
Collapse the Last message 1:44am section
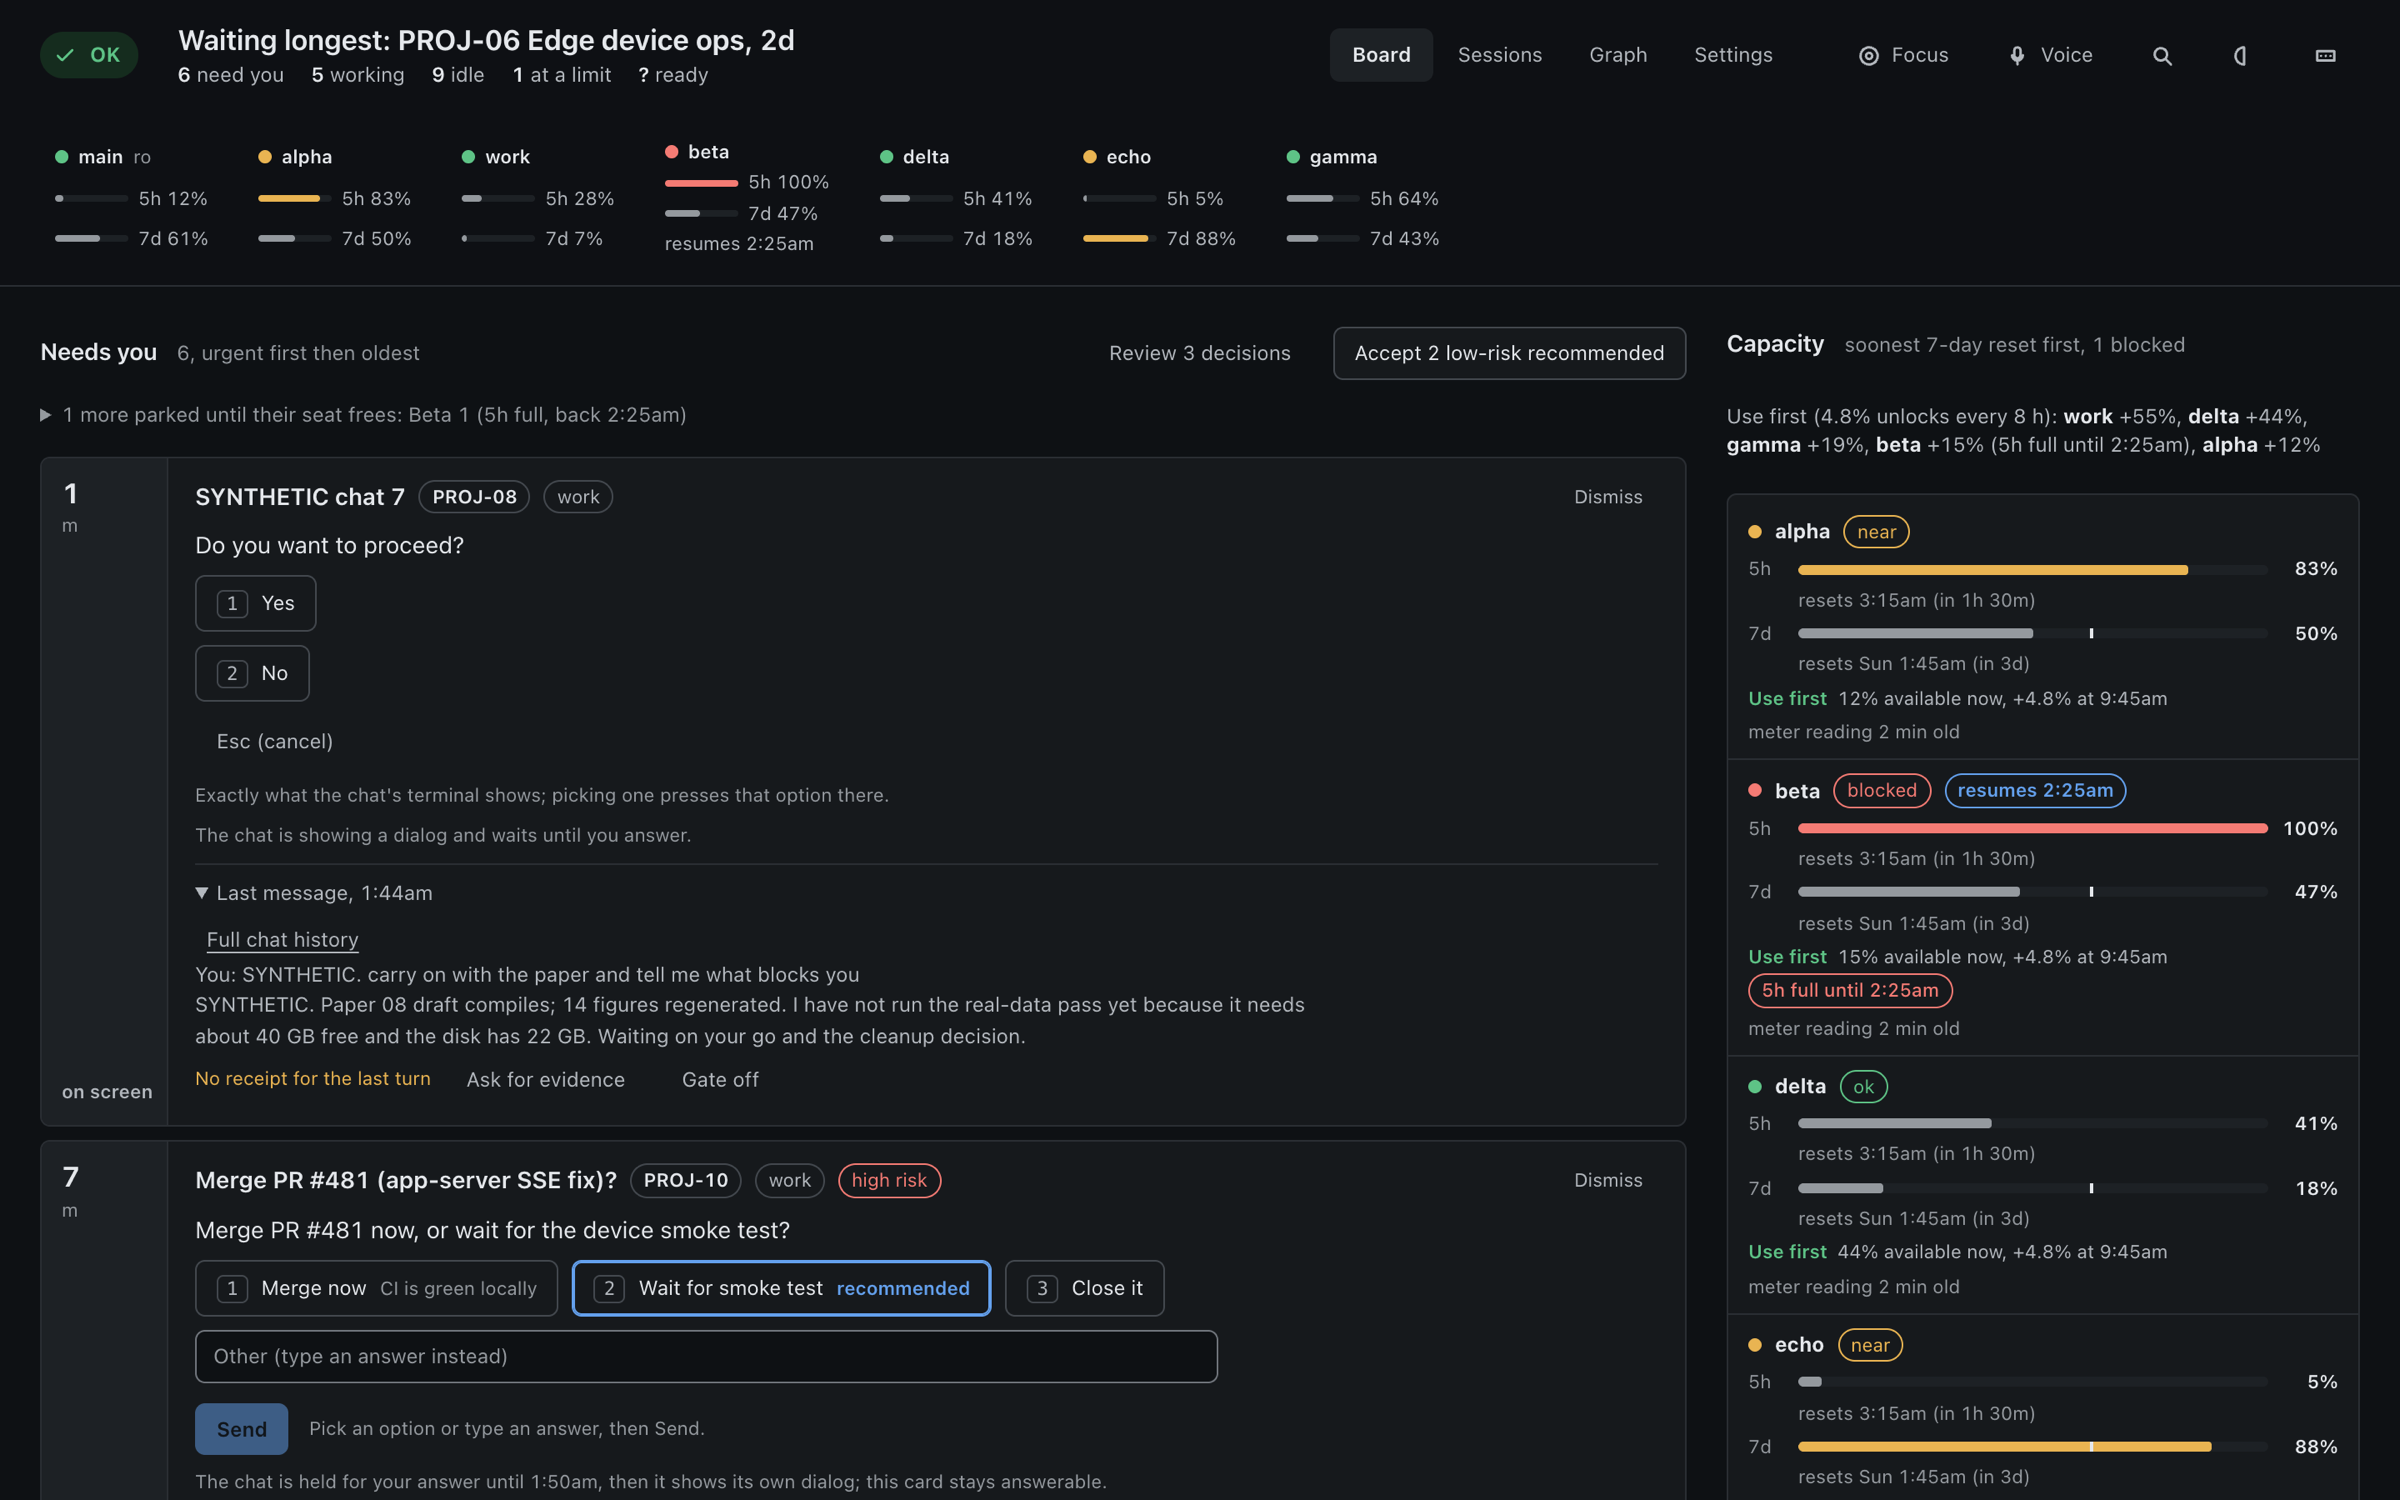coord(314,892)
